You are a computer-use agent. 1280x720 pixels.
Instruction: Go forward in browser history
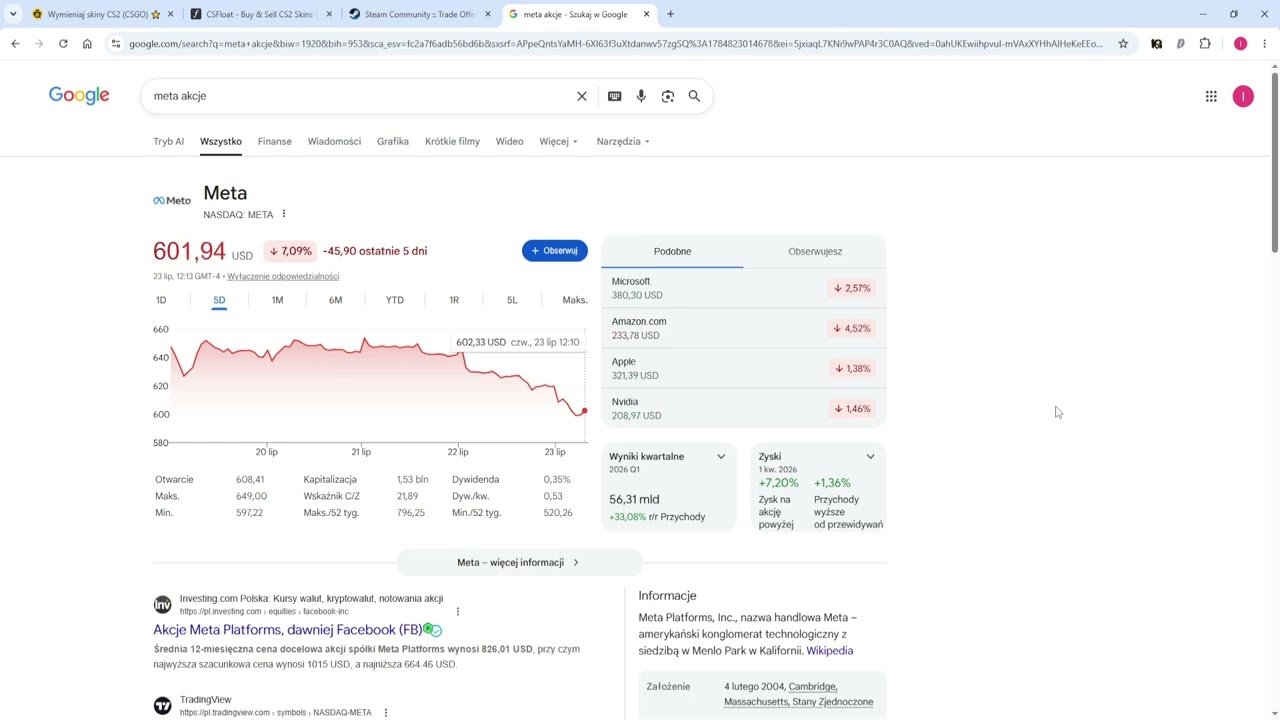pyautogui.click(x=39, y=44)
